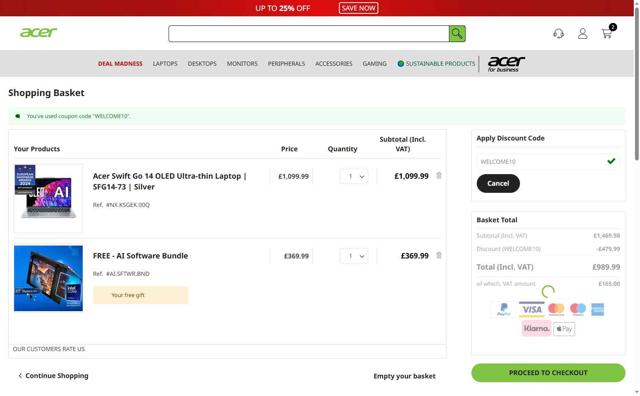Open quantity dropdown for AI Software Bundle
Image resolution: width=640 pixels, height=396 pixels.
click(354, 256)
